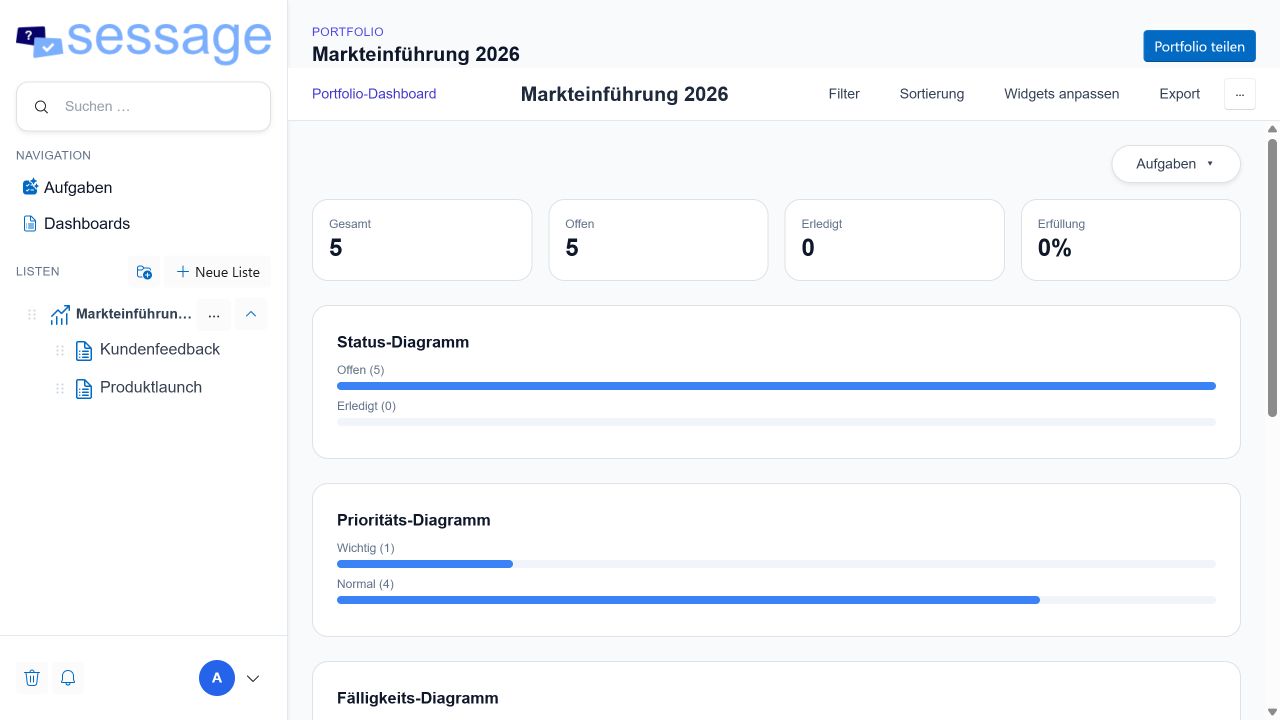Open the more options ellipsis button
1280x720 pixels.
click(1240, 94)
